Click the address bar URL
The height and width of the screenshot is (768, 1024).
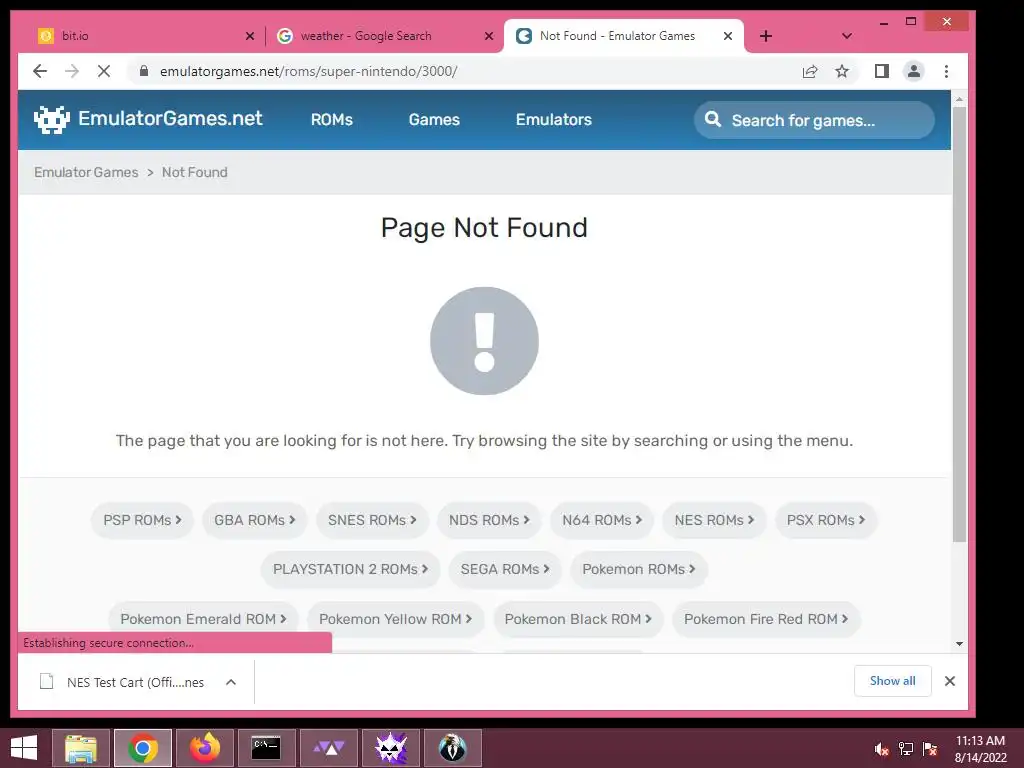tap(308, 71)
